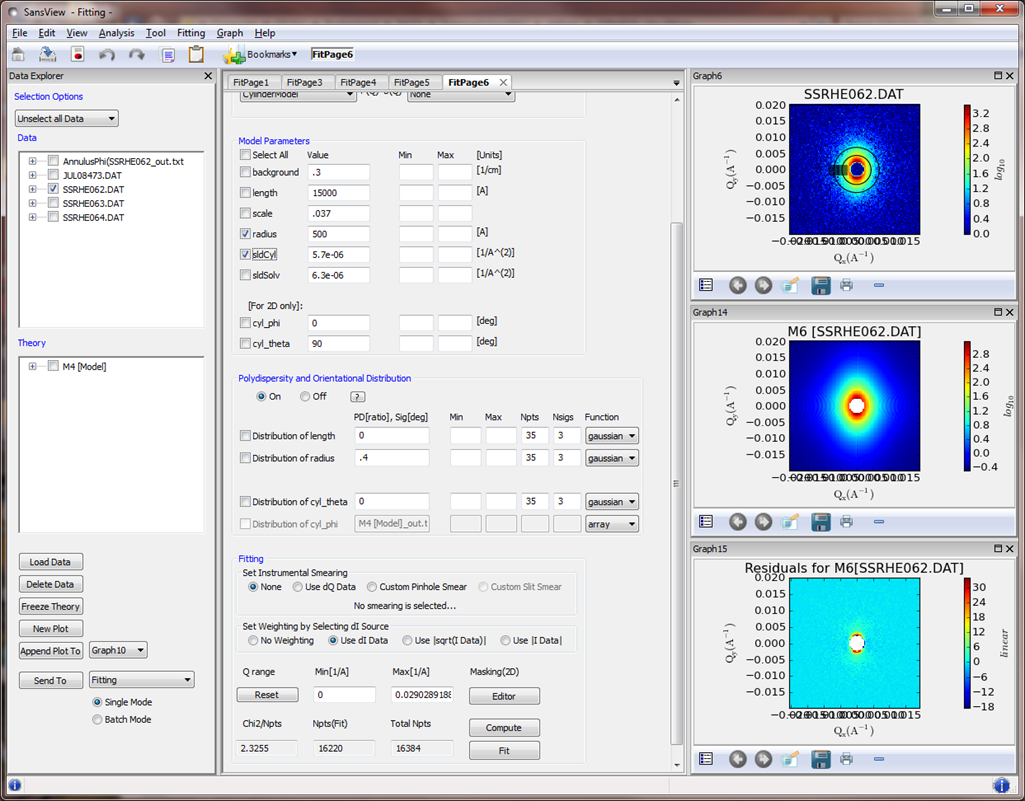Print Graph15 using the printer icon

847,758
